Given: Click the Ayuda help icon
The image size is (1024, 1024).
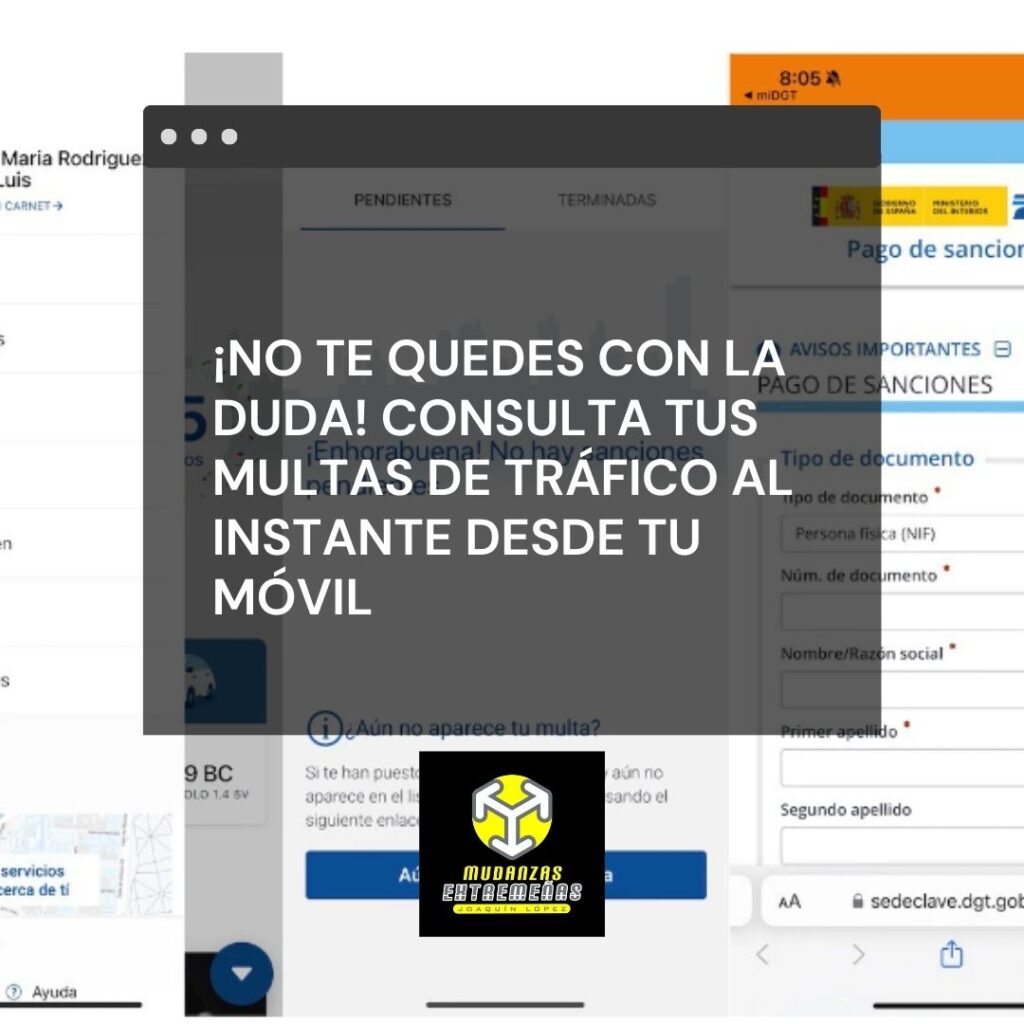Looking at the screenshot, I should click(14, 991).
